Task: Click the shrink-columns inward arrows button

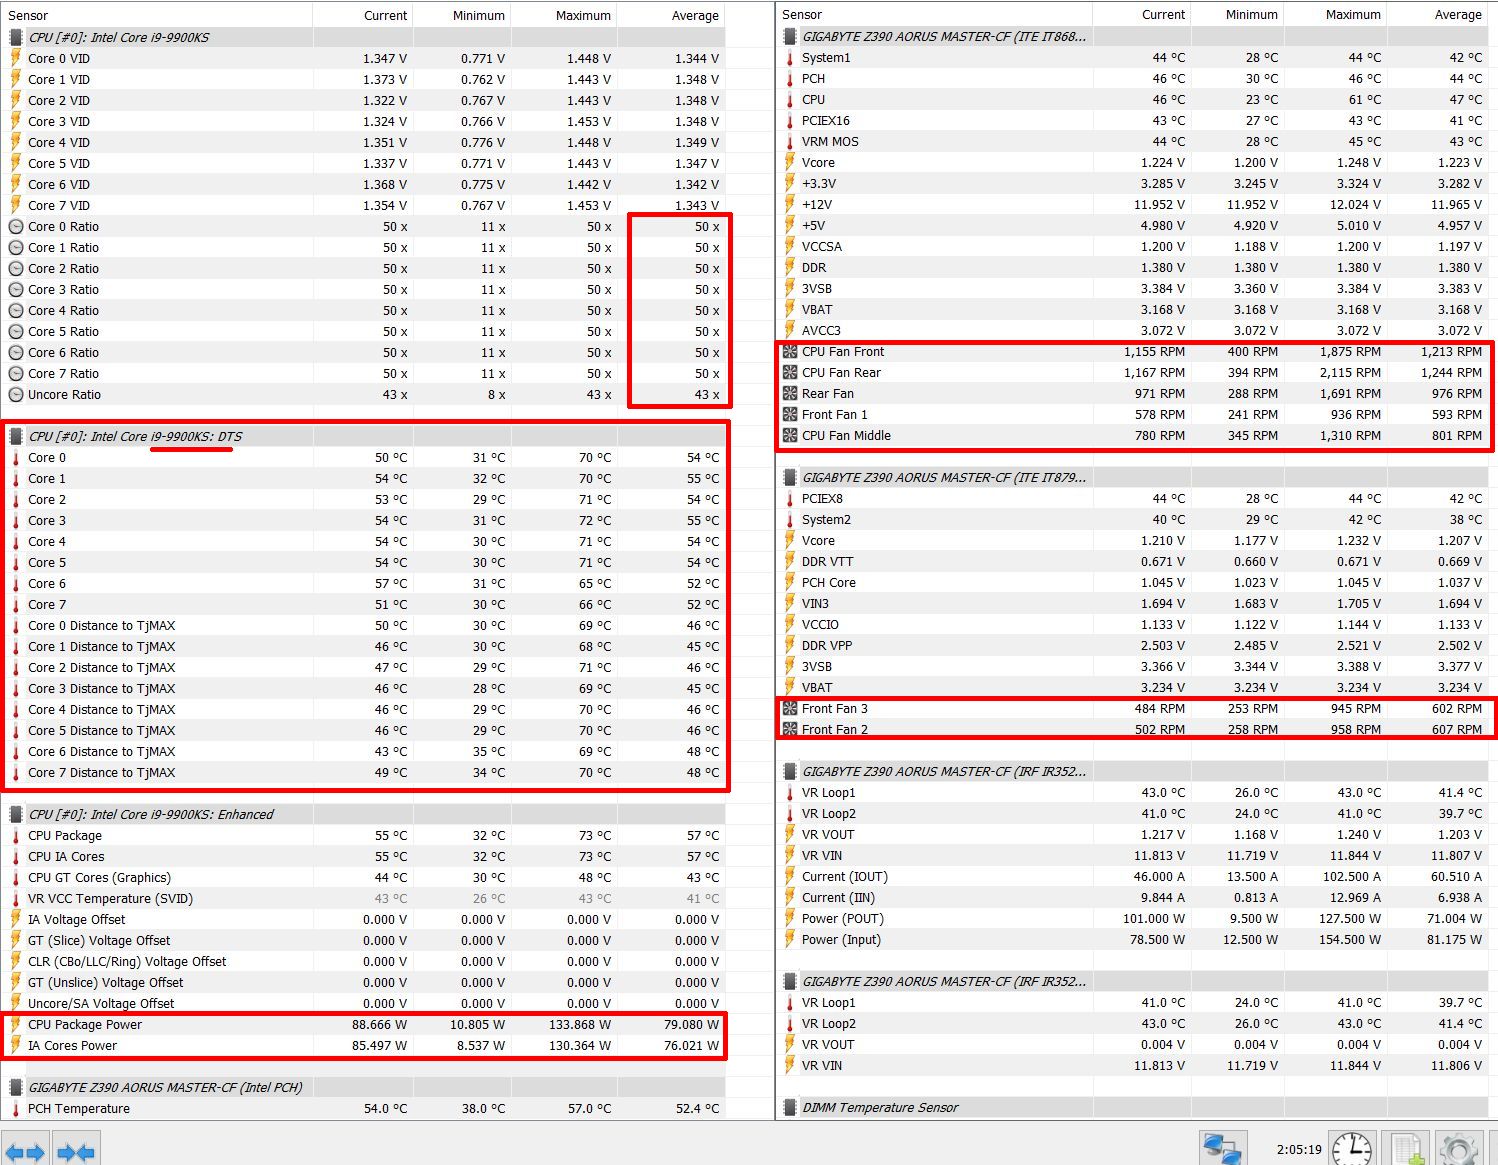Action: [x=75, y=1150]
